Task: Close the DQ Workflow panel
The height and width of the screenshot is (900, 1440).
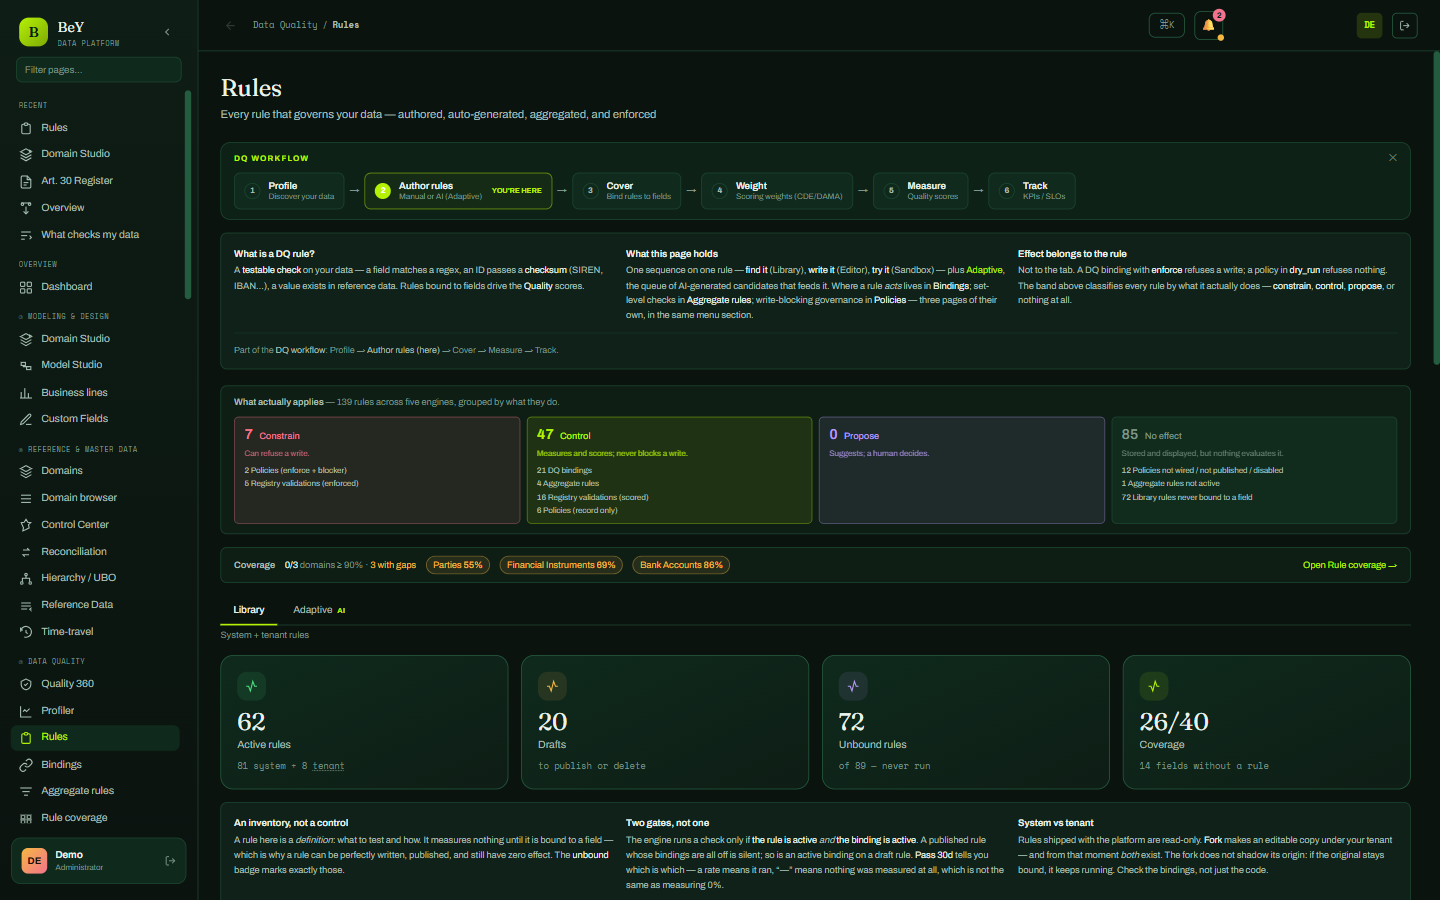Action: pos(1393,157)
